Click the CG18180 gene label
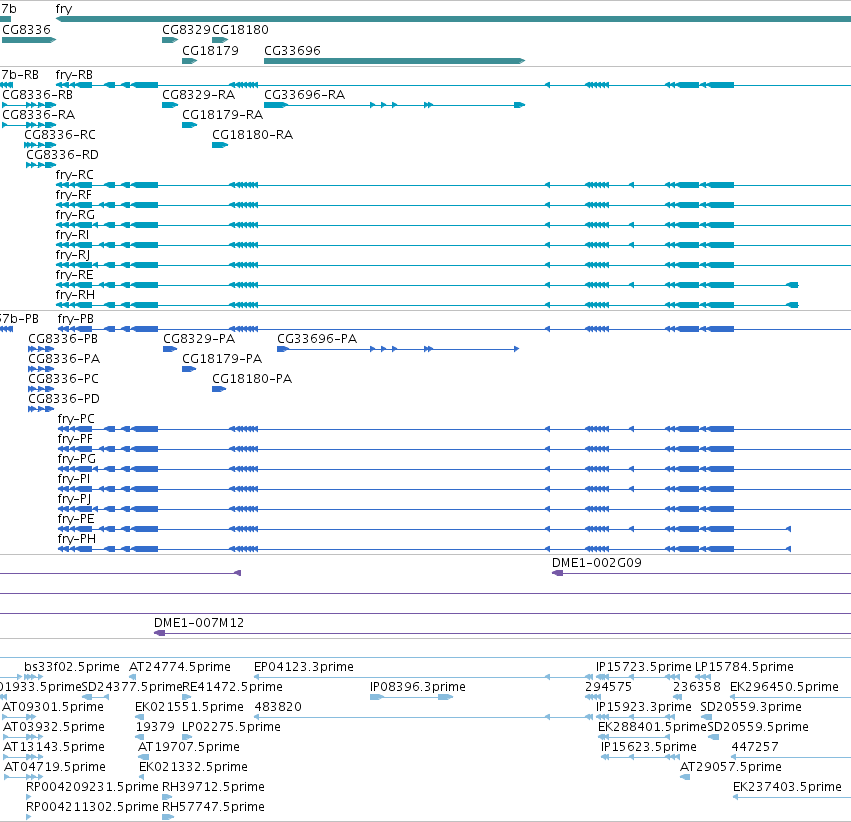 (x=240, y=30)
